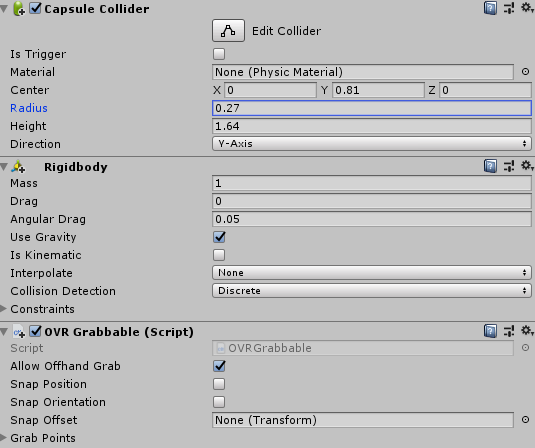Expand the Grab Points section
Screen dimensions: 535x448
click(x=4, y=438)
